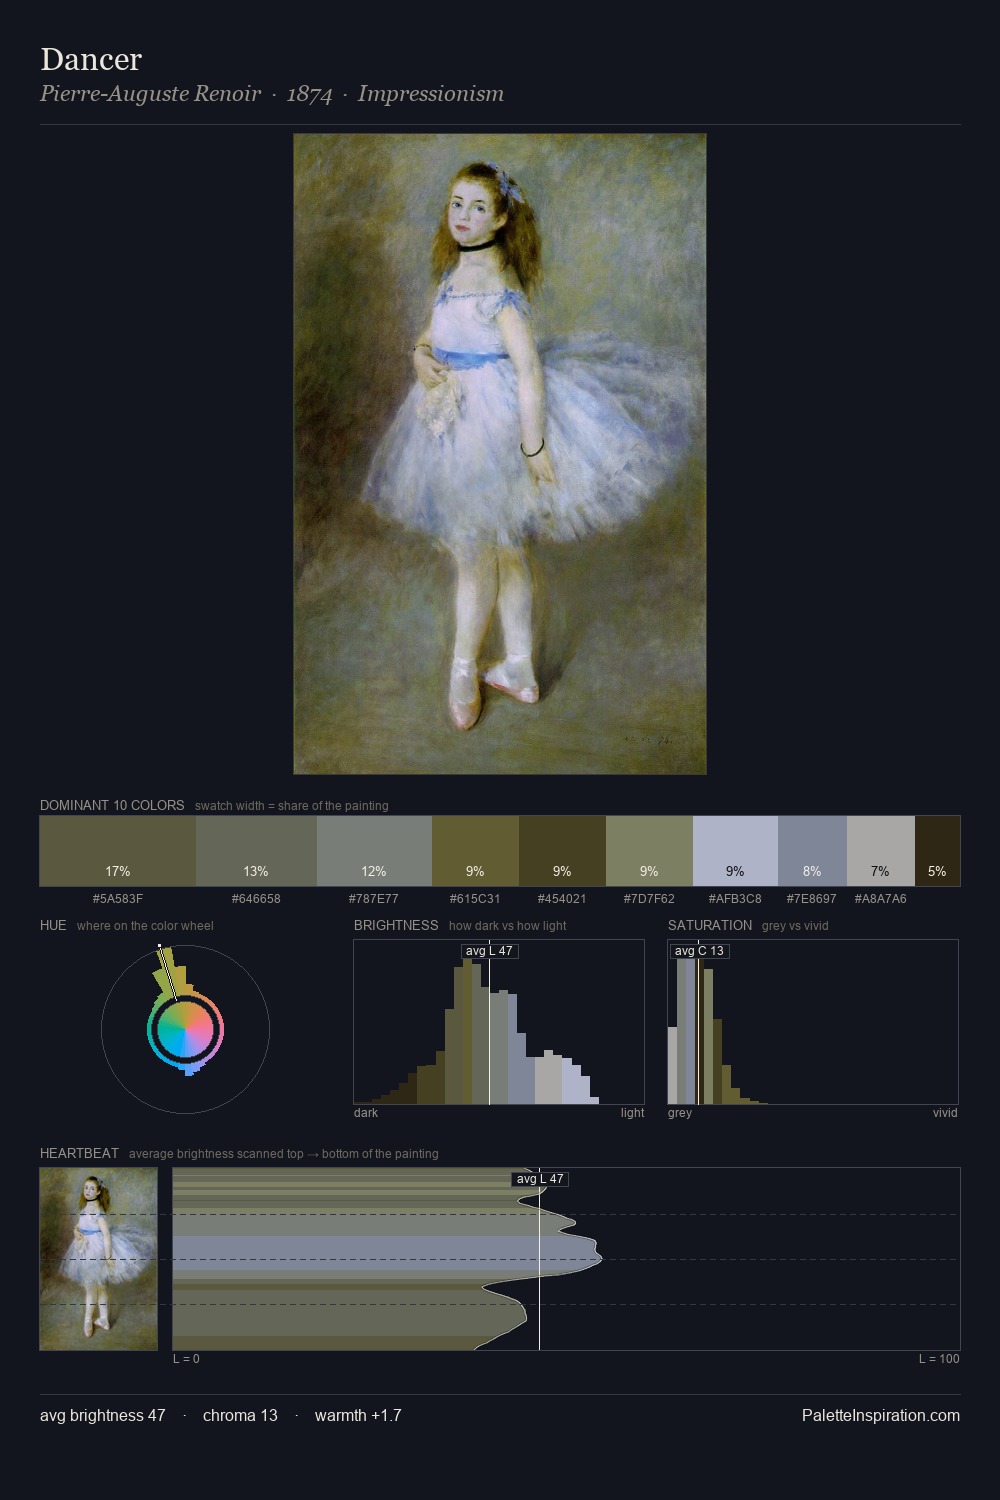The image size is (1000, 1500).
Task: Select the #646658 swatch showing 13%
Action: pyautogui.click(x=256, y=851)
